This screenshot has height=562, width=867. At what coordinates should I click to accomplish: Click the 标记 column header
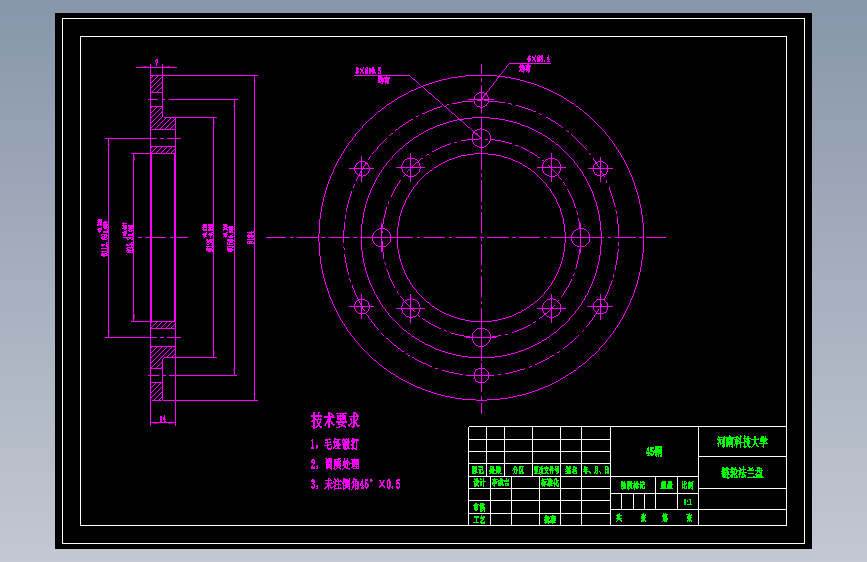(x=478, y=470)
